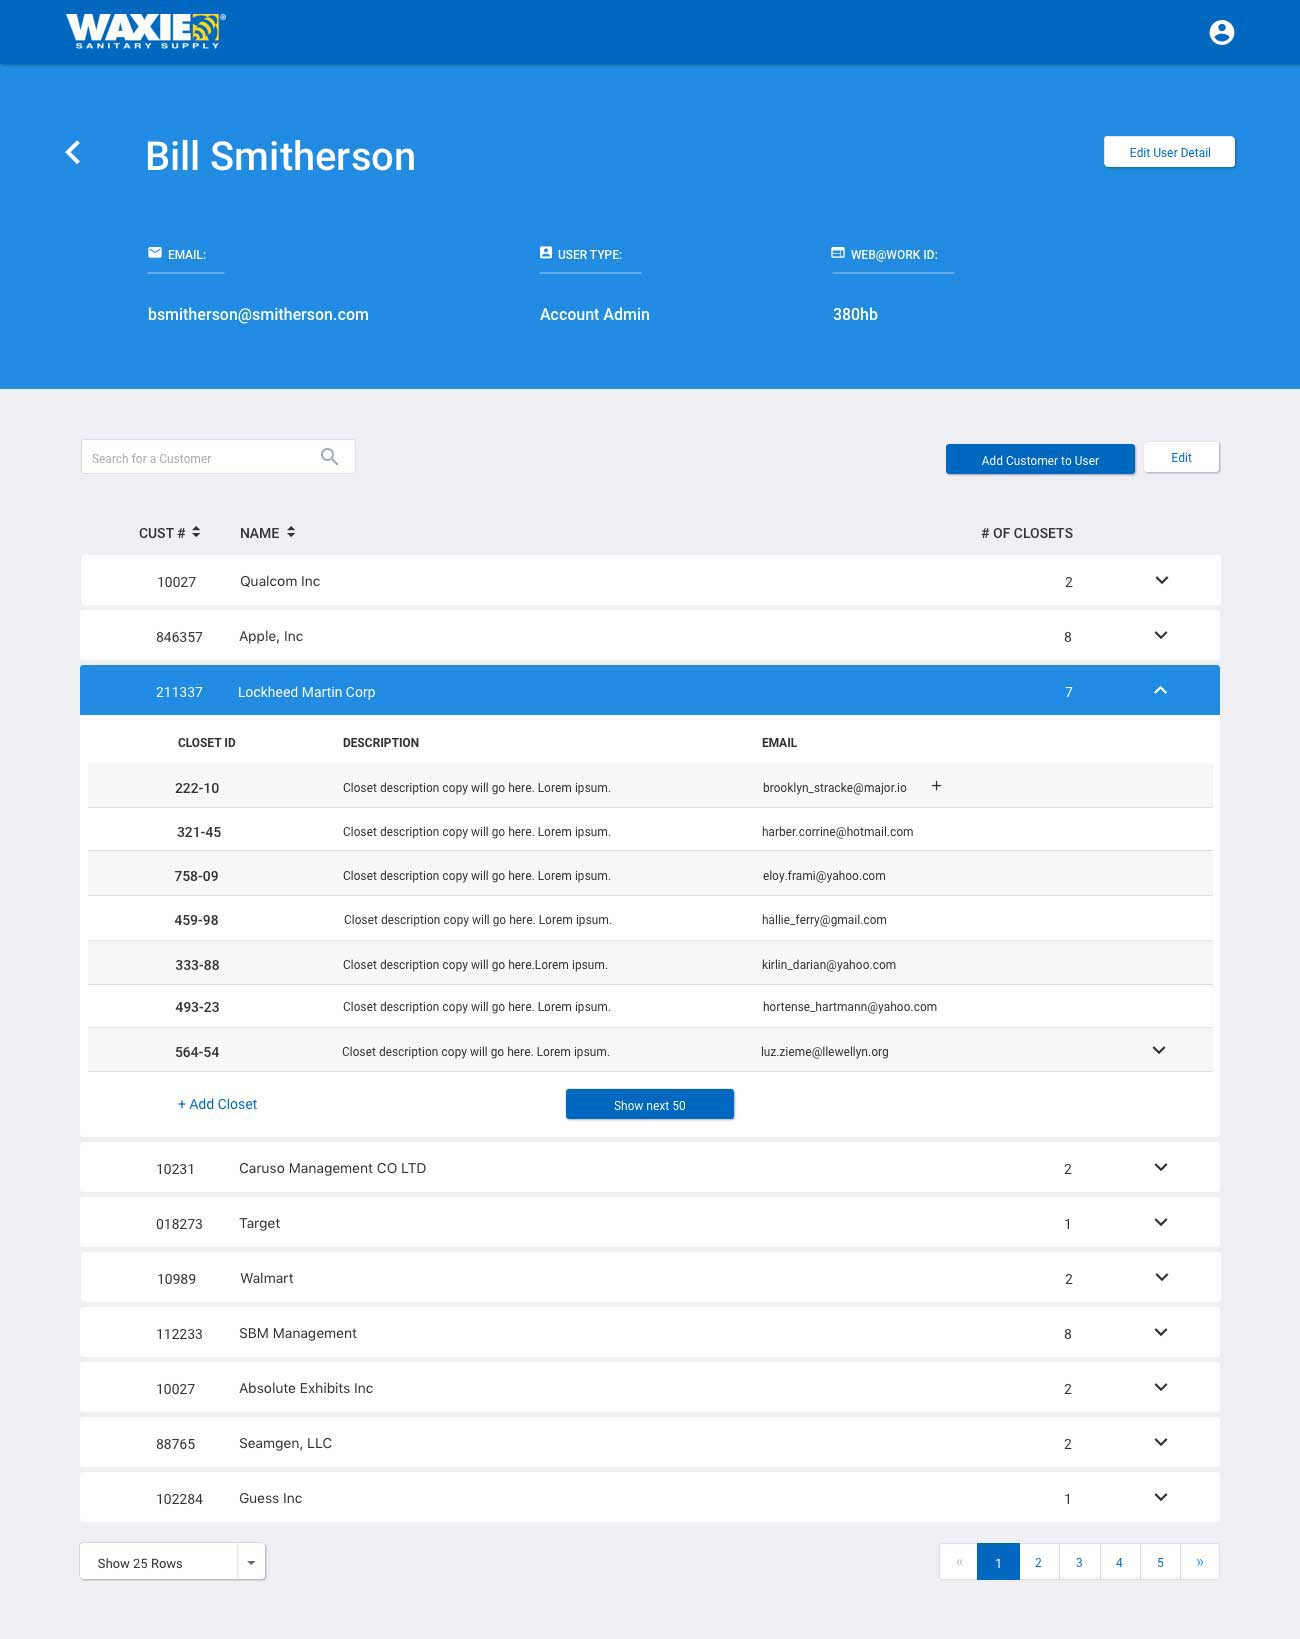This screenshot has height=1639, width=1300.
Task: Go to pagination page 2
Action: pos(1038,1562)
